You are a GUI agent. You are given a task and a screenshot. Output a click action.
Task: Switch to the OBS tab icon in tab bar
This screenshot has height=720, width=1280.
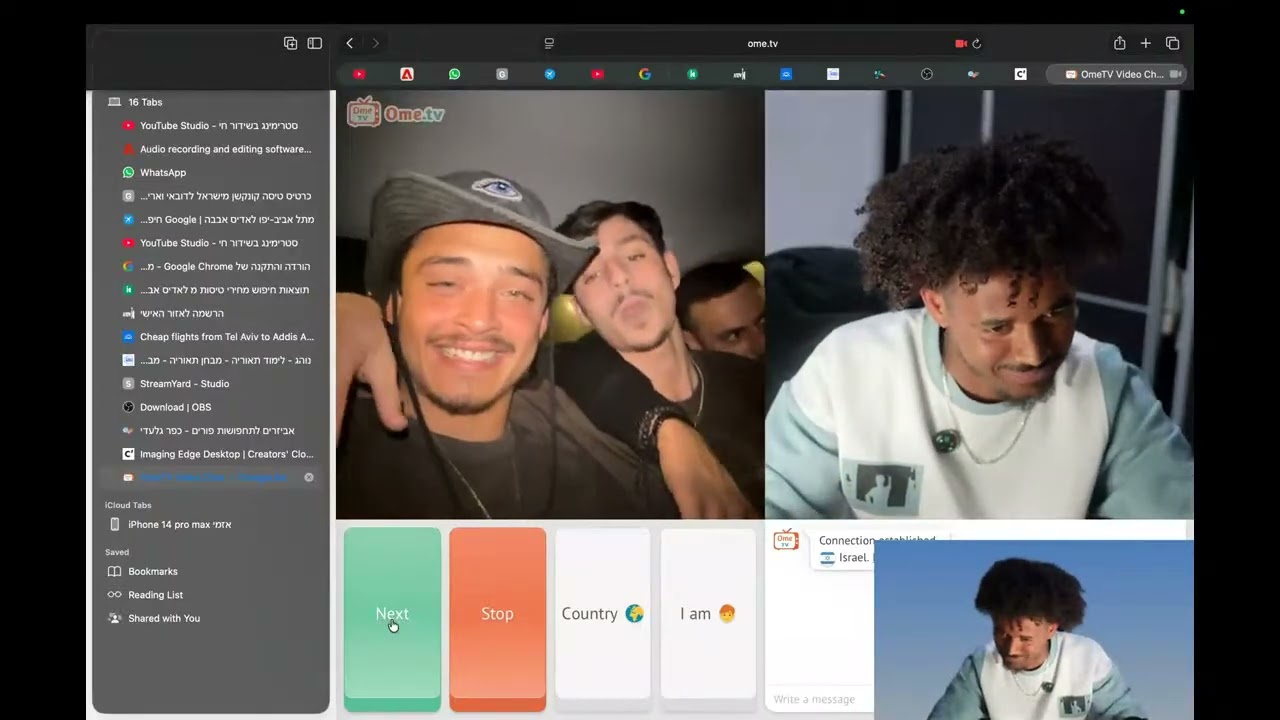click(926, 74)
